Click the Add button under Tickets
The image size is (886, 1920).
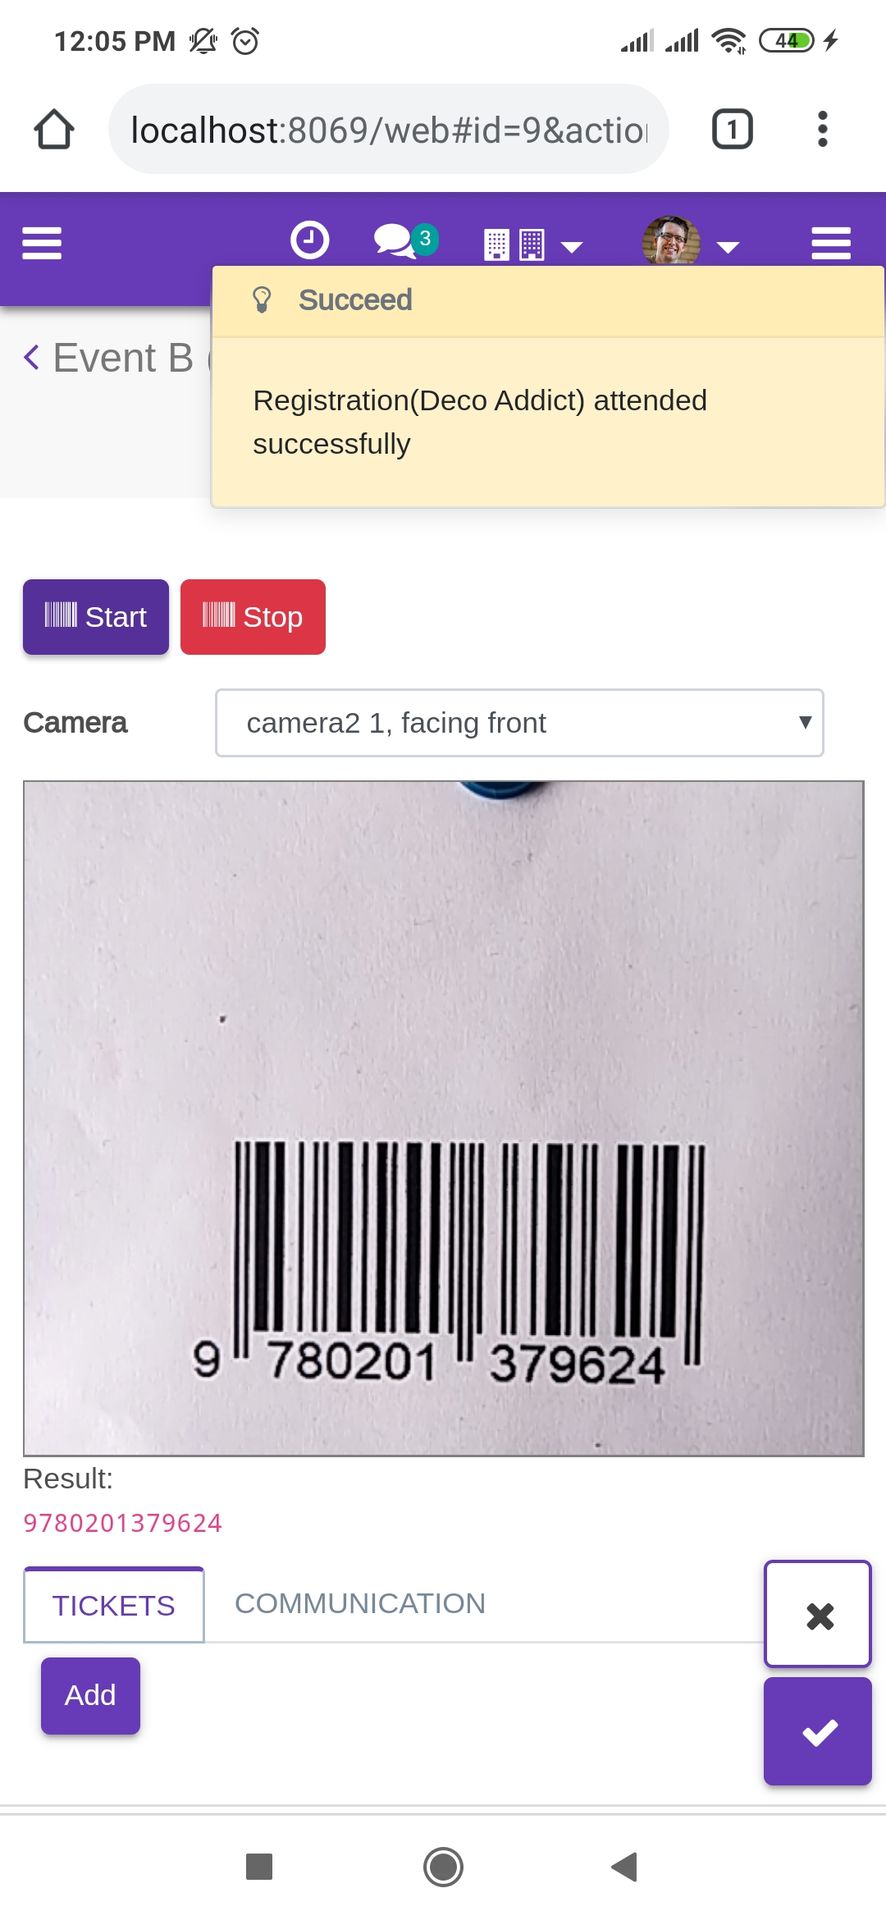[x=90, y=1695]
